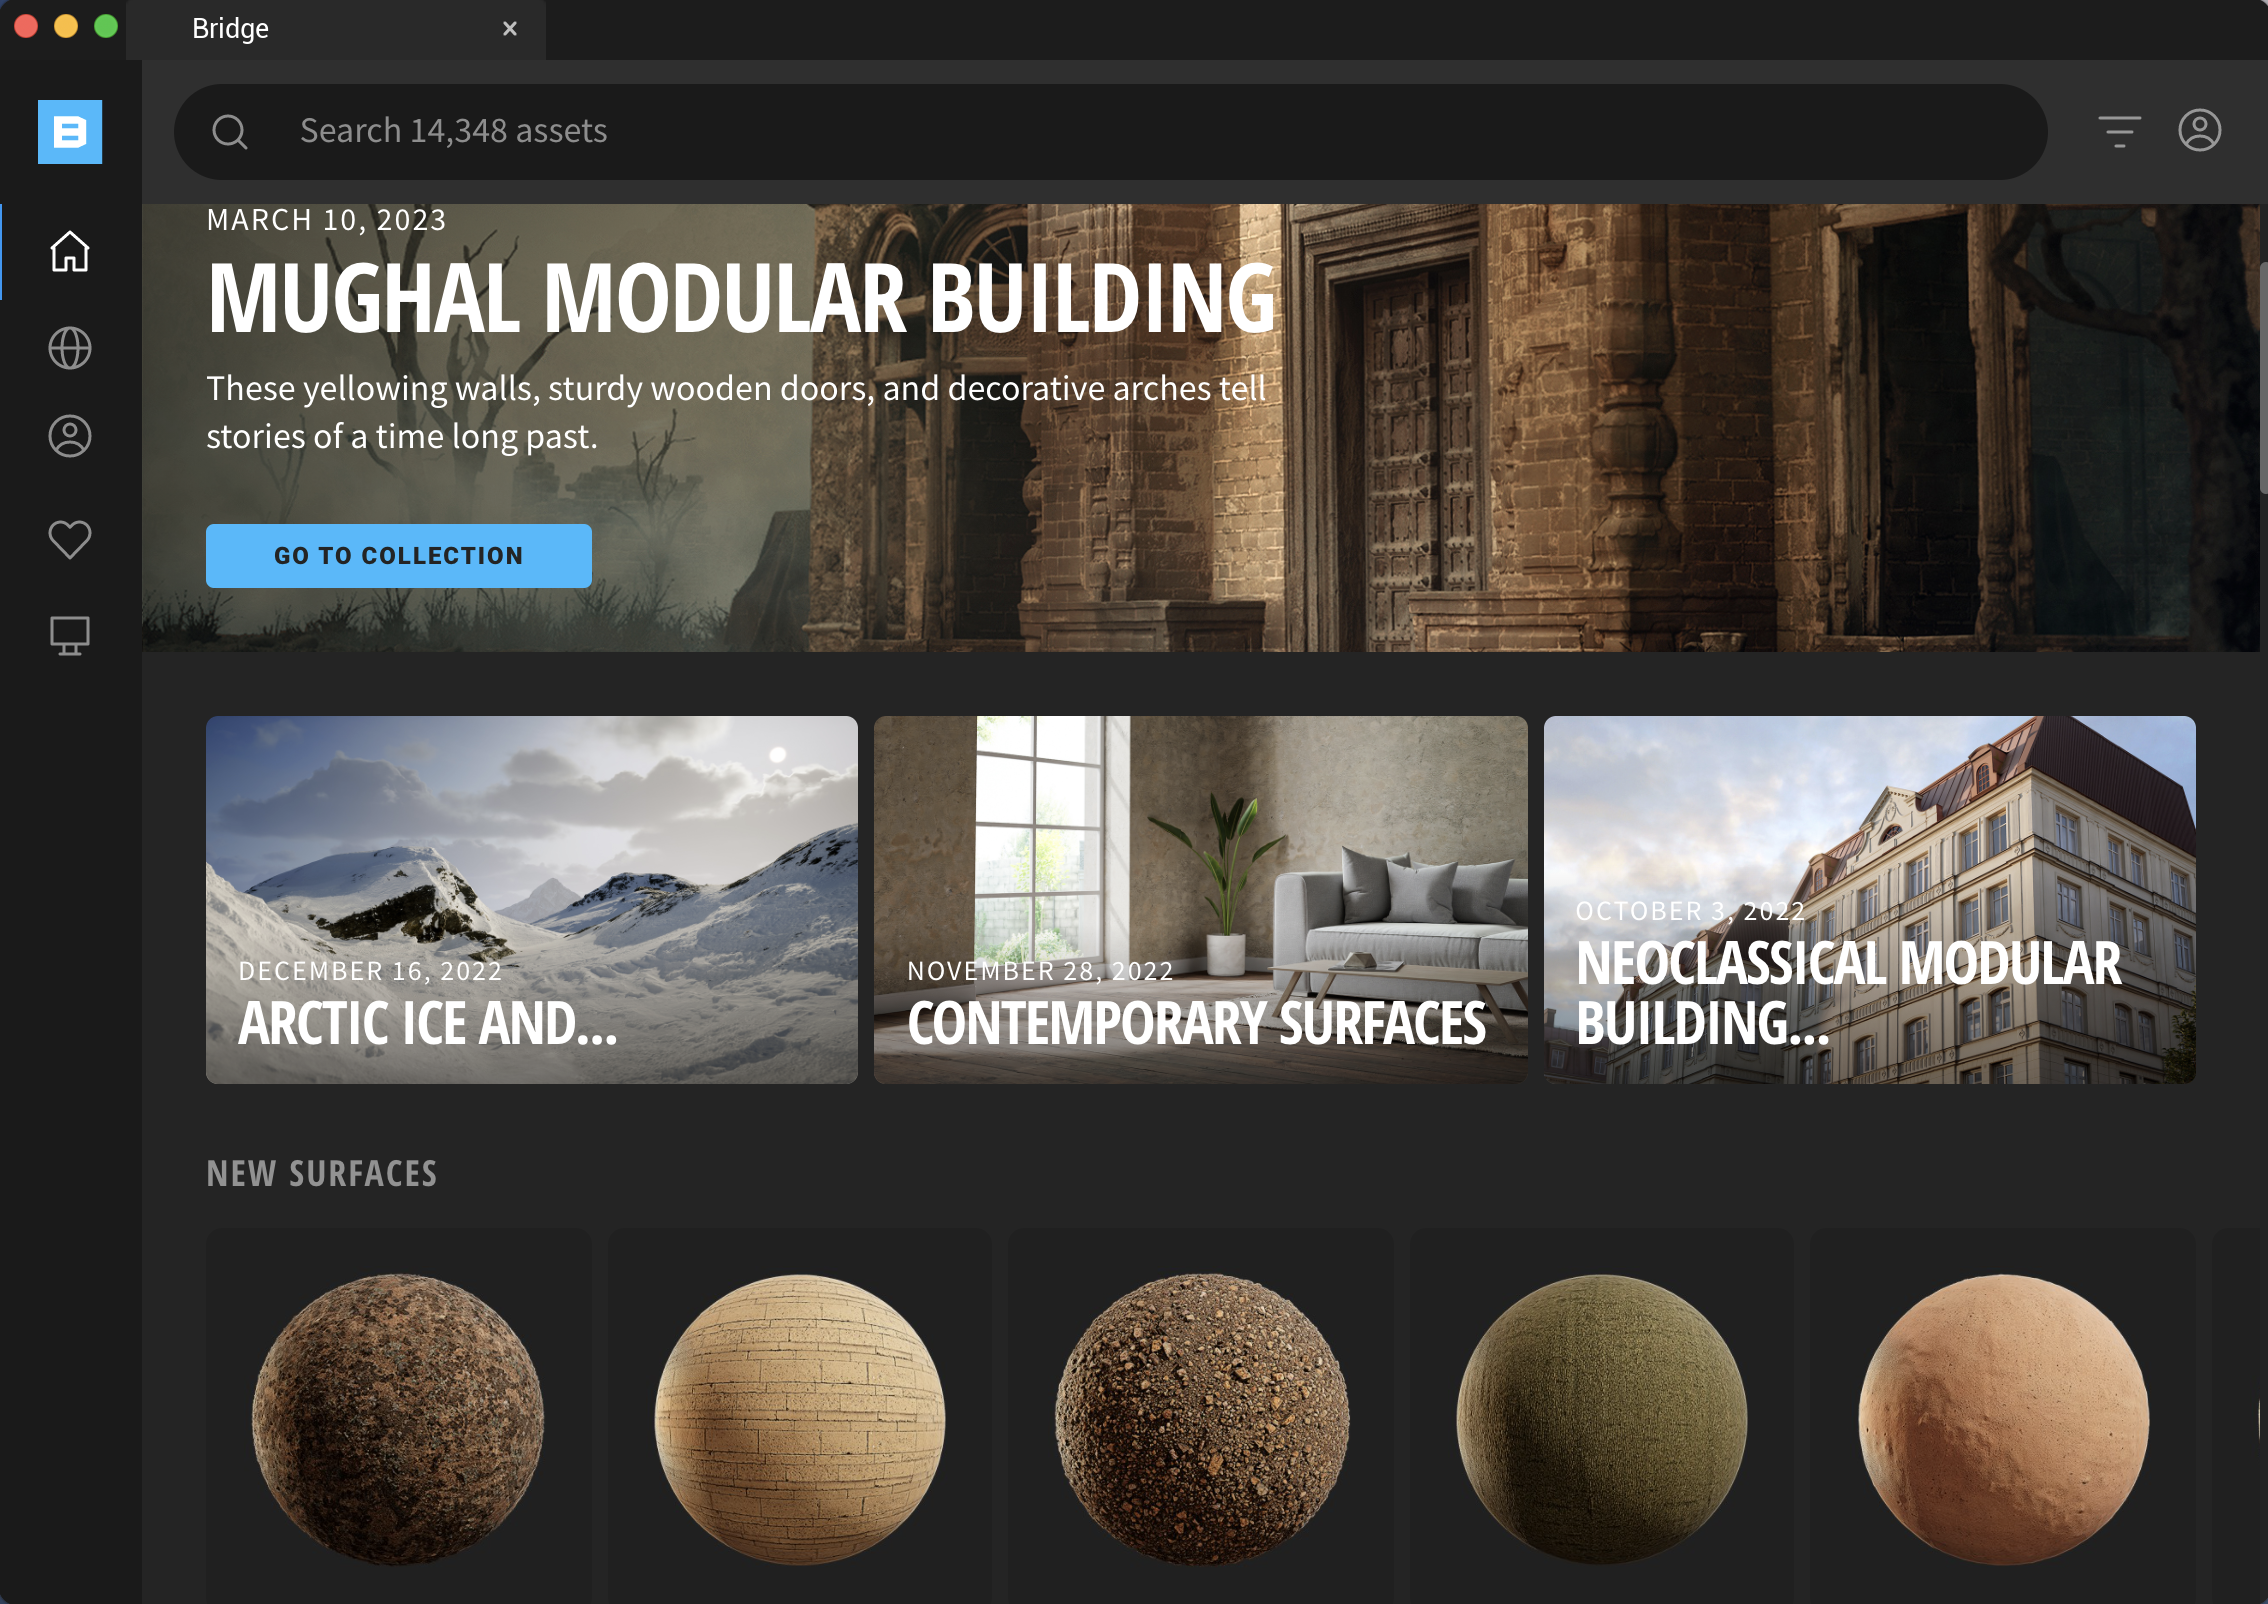Open the user account icon top right

point(2199,131)
